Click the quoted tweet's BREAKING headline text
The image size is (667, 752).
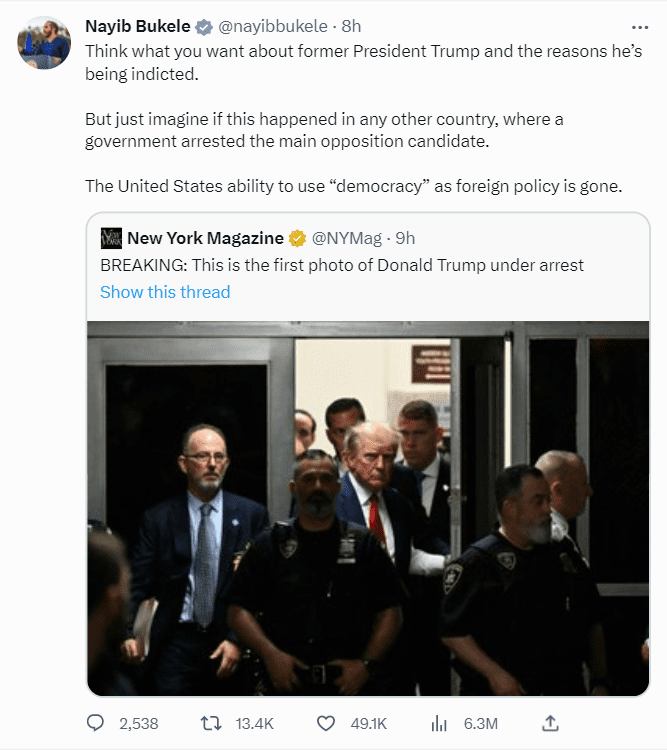click(x=342, y=265)
